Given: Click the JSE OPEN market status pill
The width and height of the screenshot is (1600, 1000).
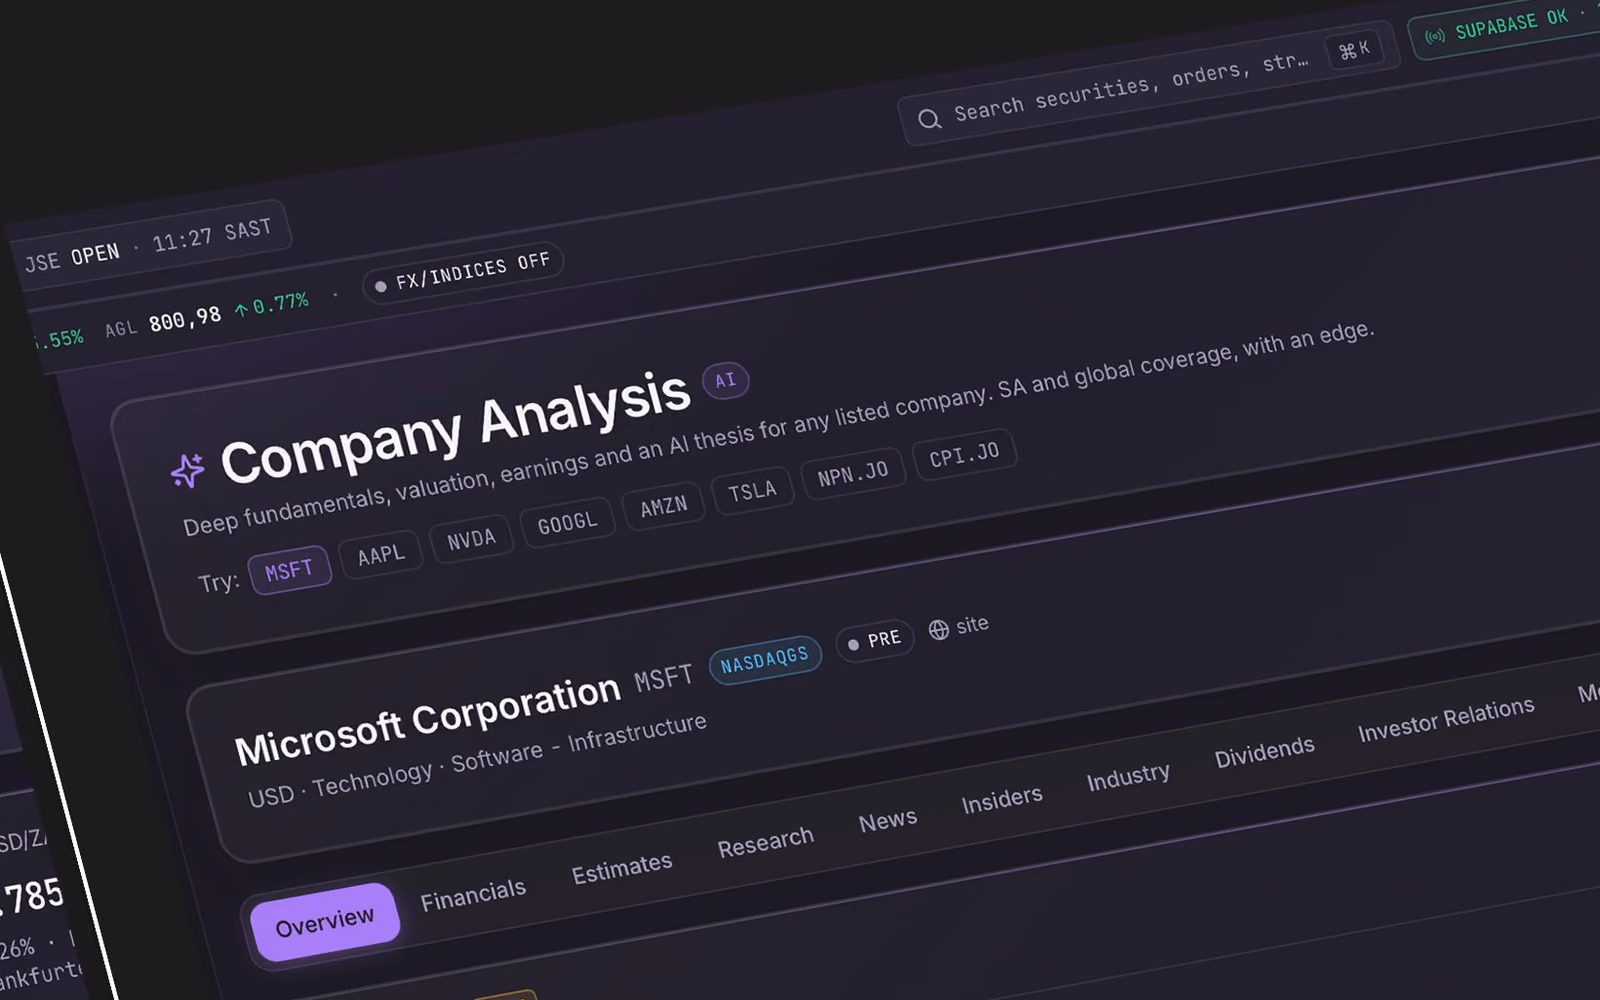Looking at the screenshot, I should pos(150,245).
